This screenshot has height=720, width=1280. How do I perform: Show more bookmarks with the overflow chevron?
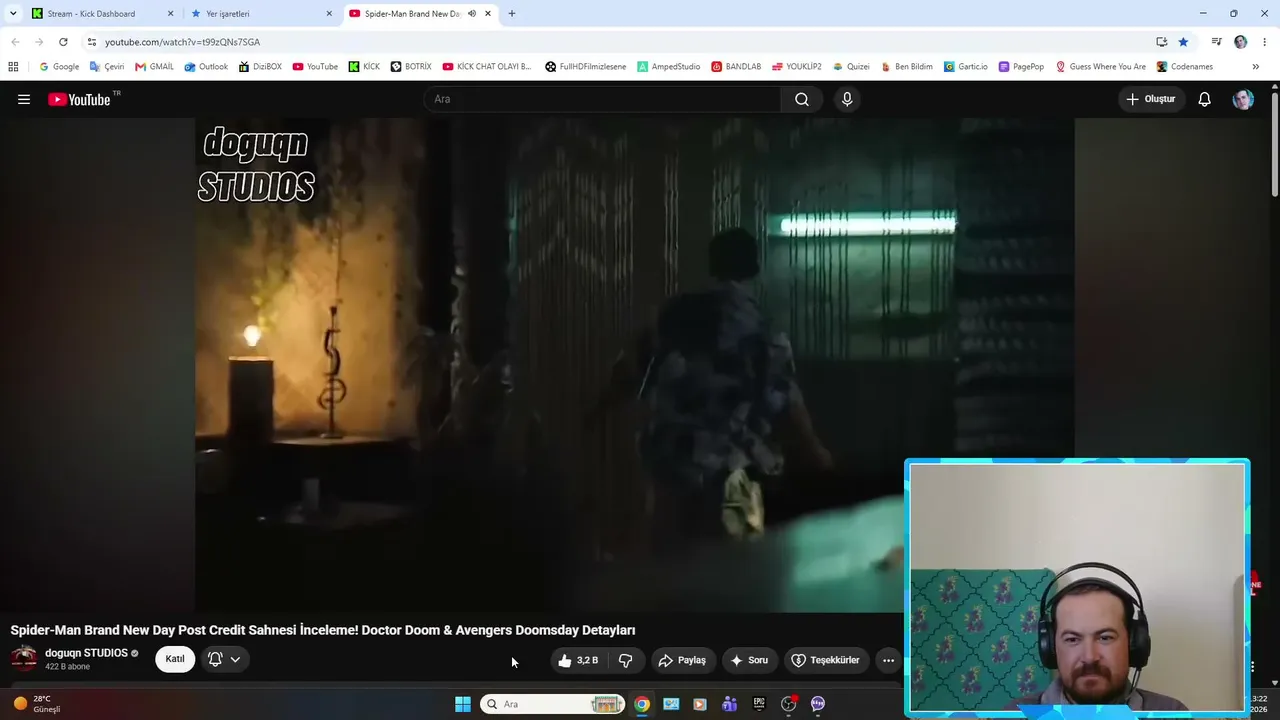(x=1255, y=67)
